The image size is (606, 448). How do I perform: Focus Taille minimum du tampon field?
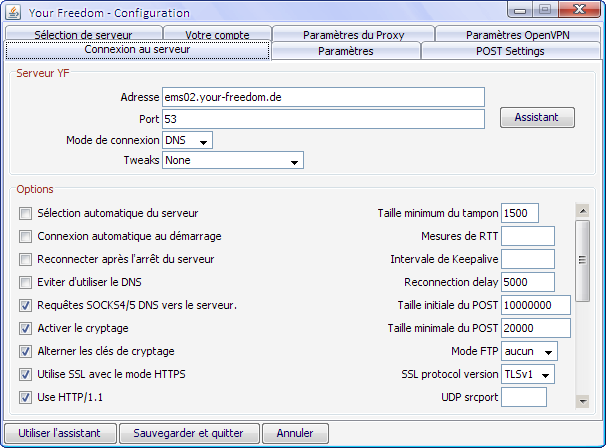click(520, 213)
